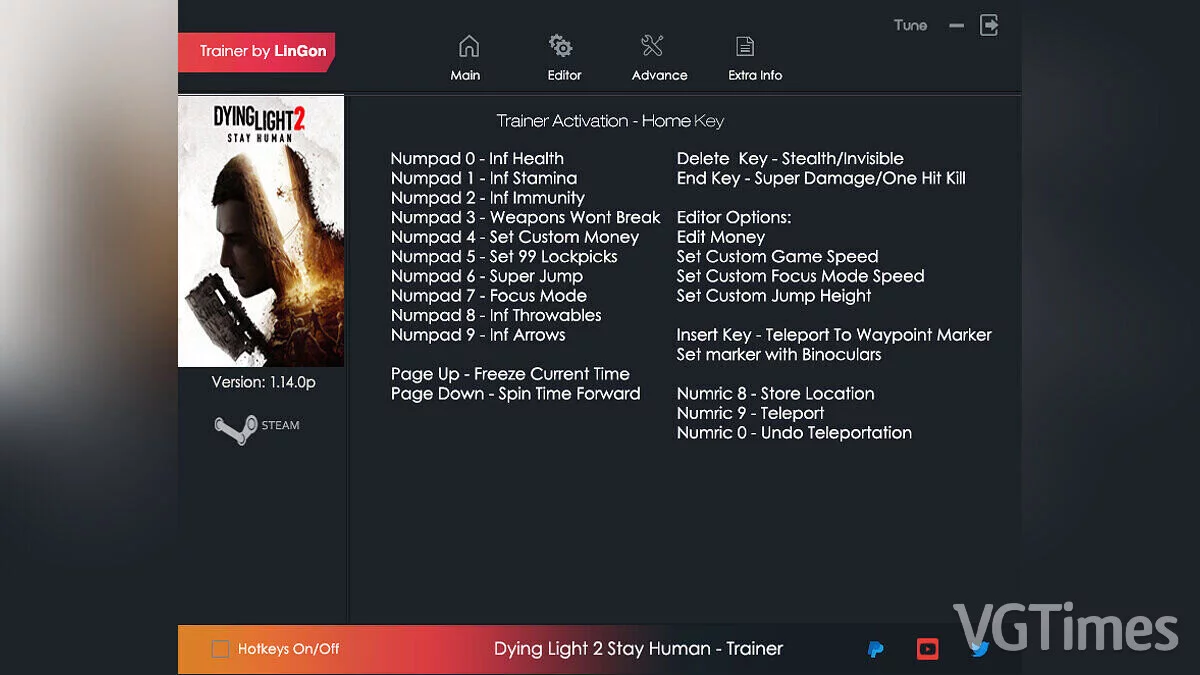Click the Insert Key teleport text
Image resolution: width=1200 pixels, height=675 pixels.
pyautogui.click(x=832, y=335)
